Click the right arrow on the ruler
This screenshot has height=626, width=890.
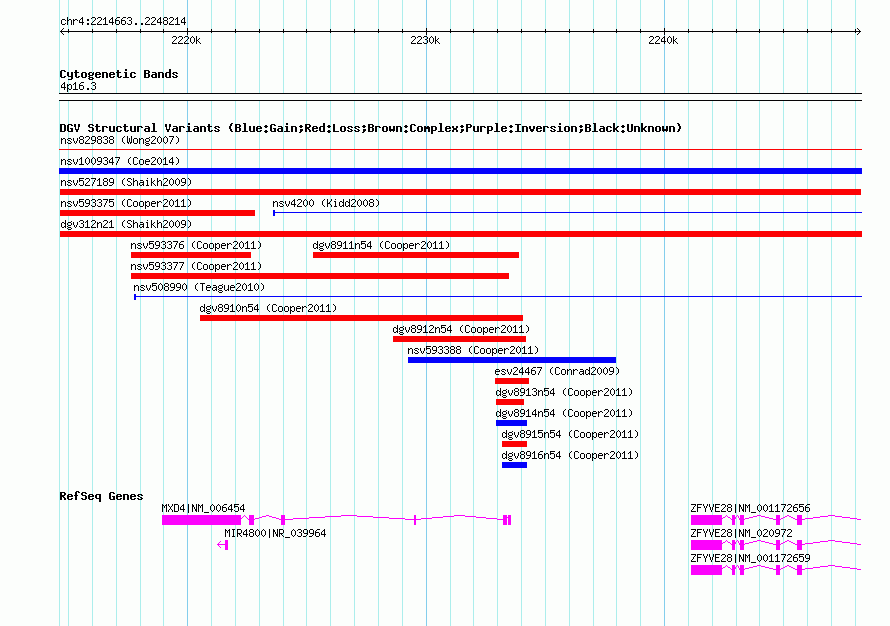coord(858,32)
